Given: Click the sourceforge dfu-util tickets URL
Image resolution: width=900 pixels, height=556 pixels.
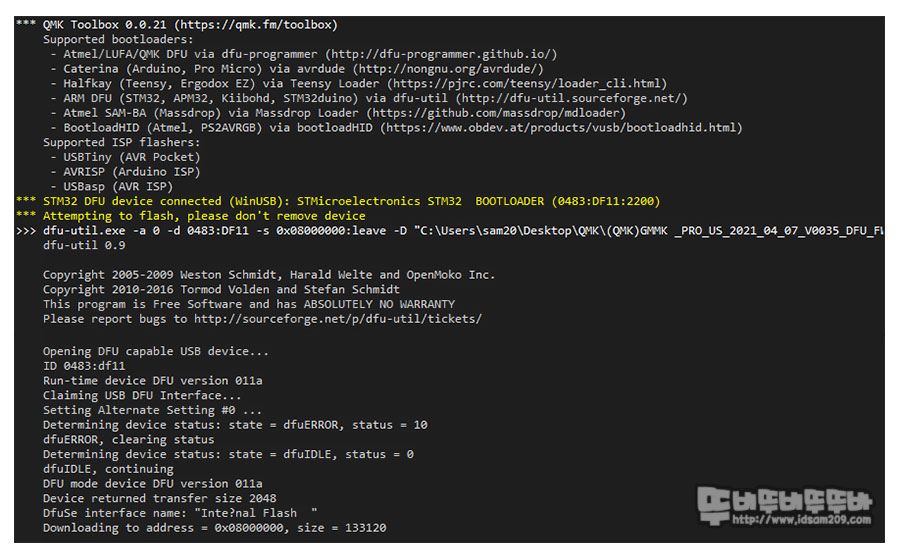Looking at the screenshot, I should [x=338, y=319].
